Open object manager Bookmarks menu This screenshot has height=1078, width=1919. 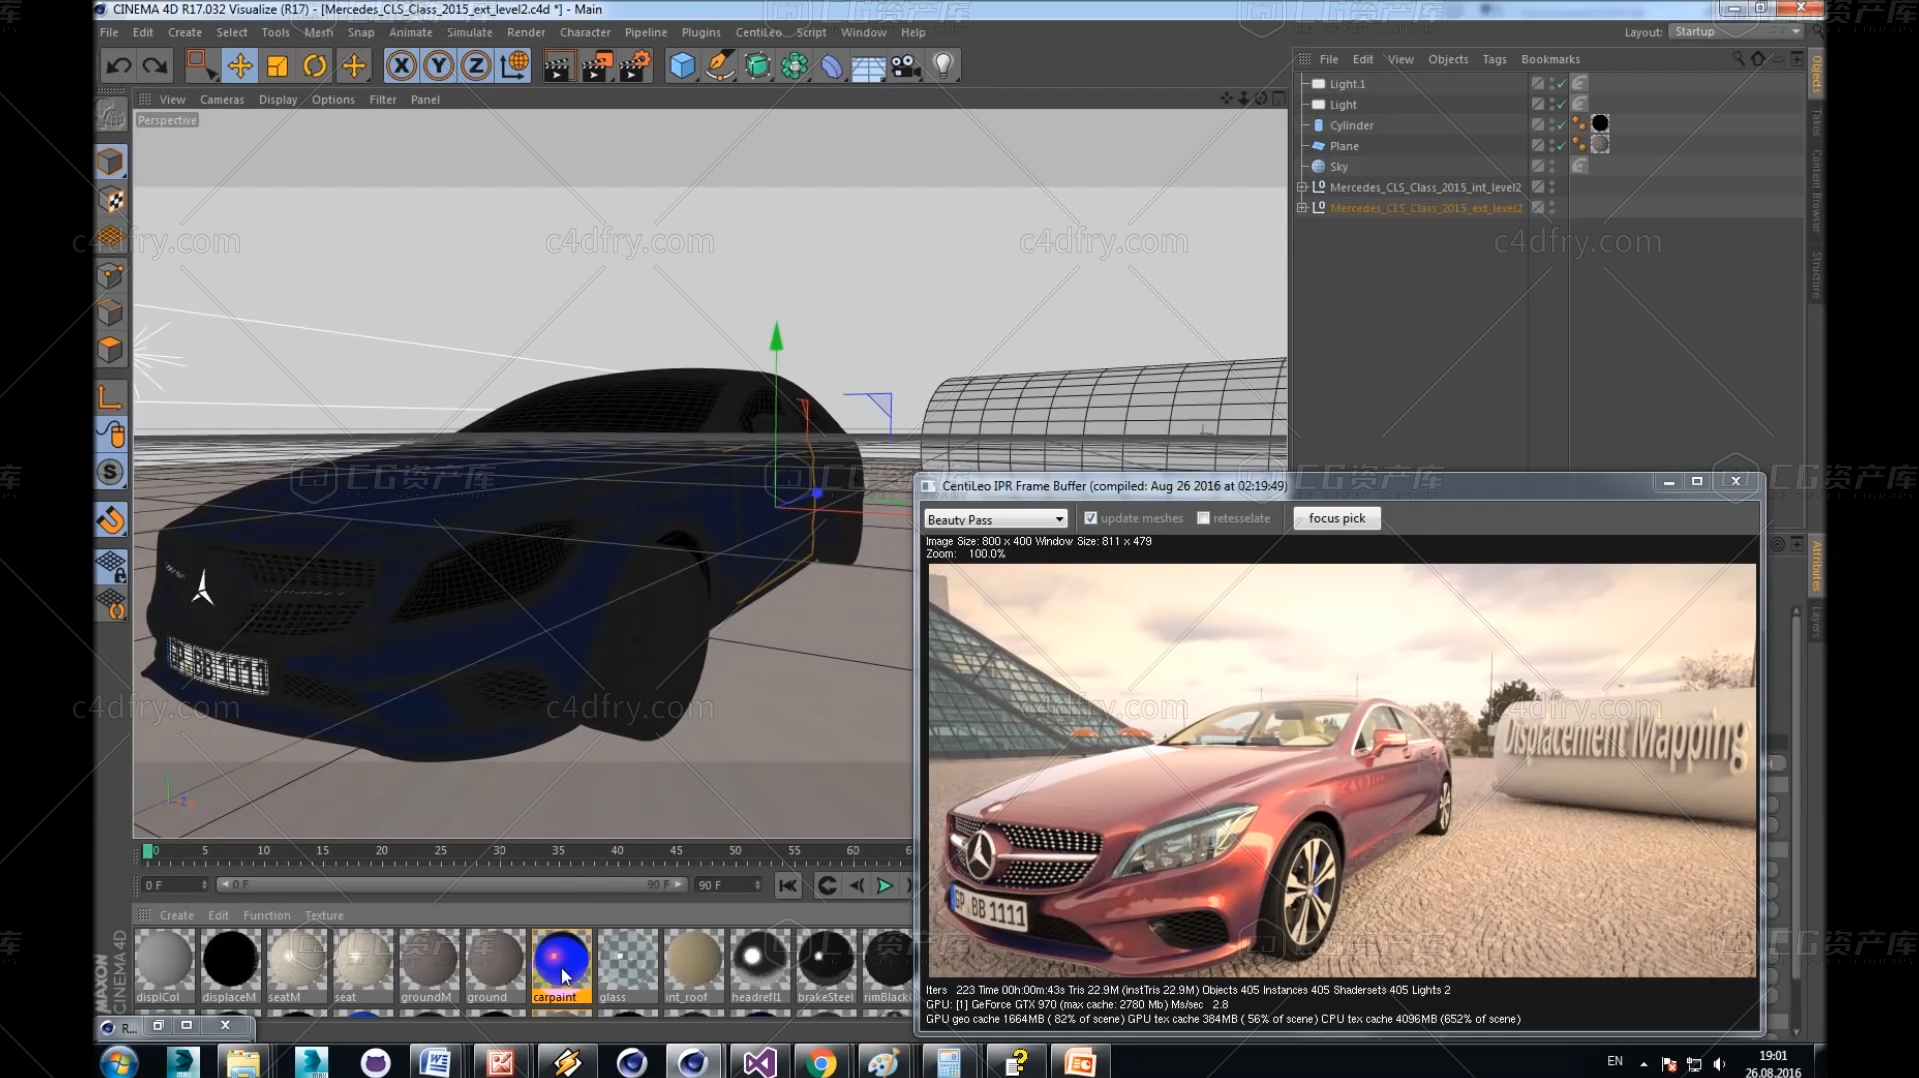coord(1550,59)
